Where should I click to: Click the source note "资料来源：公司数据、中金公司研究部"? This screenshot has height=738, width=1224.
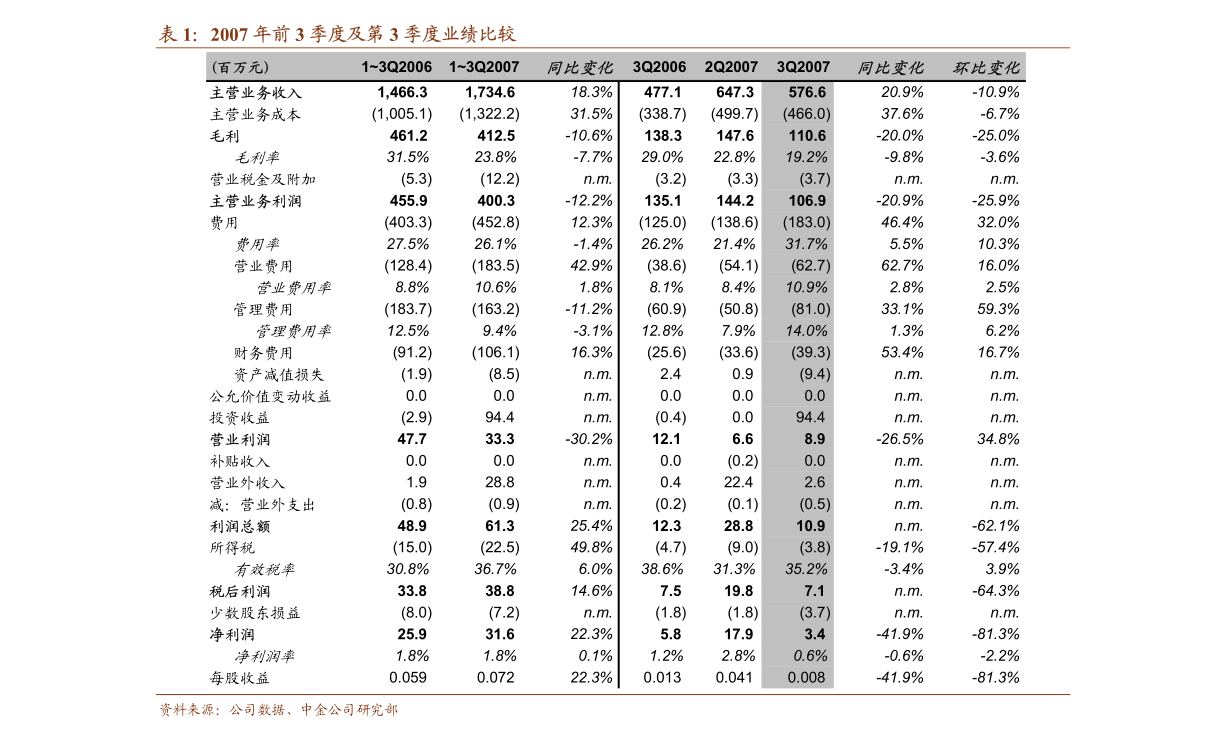point(278,710)
